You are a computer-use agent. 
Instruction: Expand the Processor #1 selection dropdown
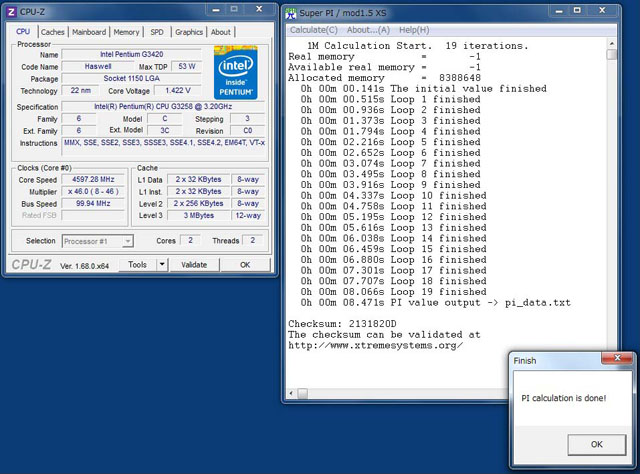128,241
